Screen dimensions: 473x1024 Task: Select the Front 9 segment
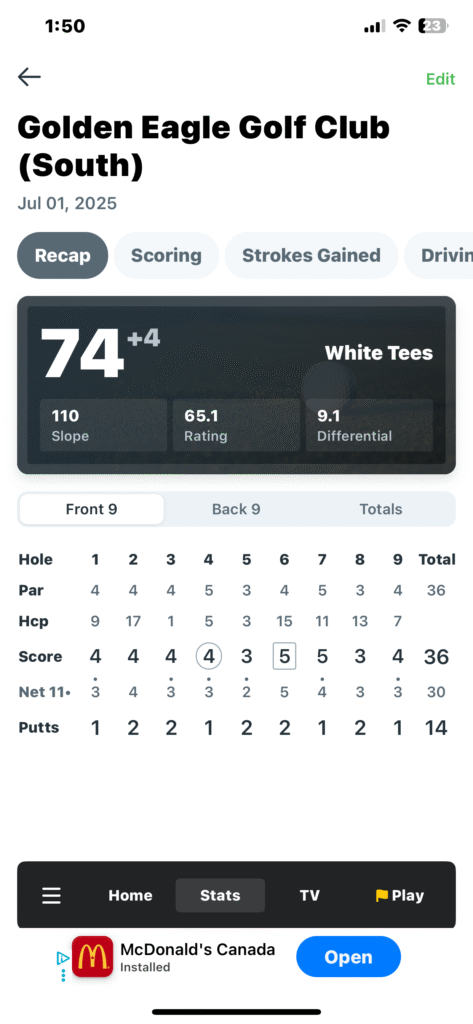point(91,509)
